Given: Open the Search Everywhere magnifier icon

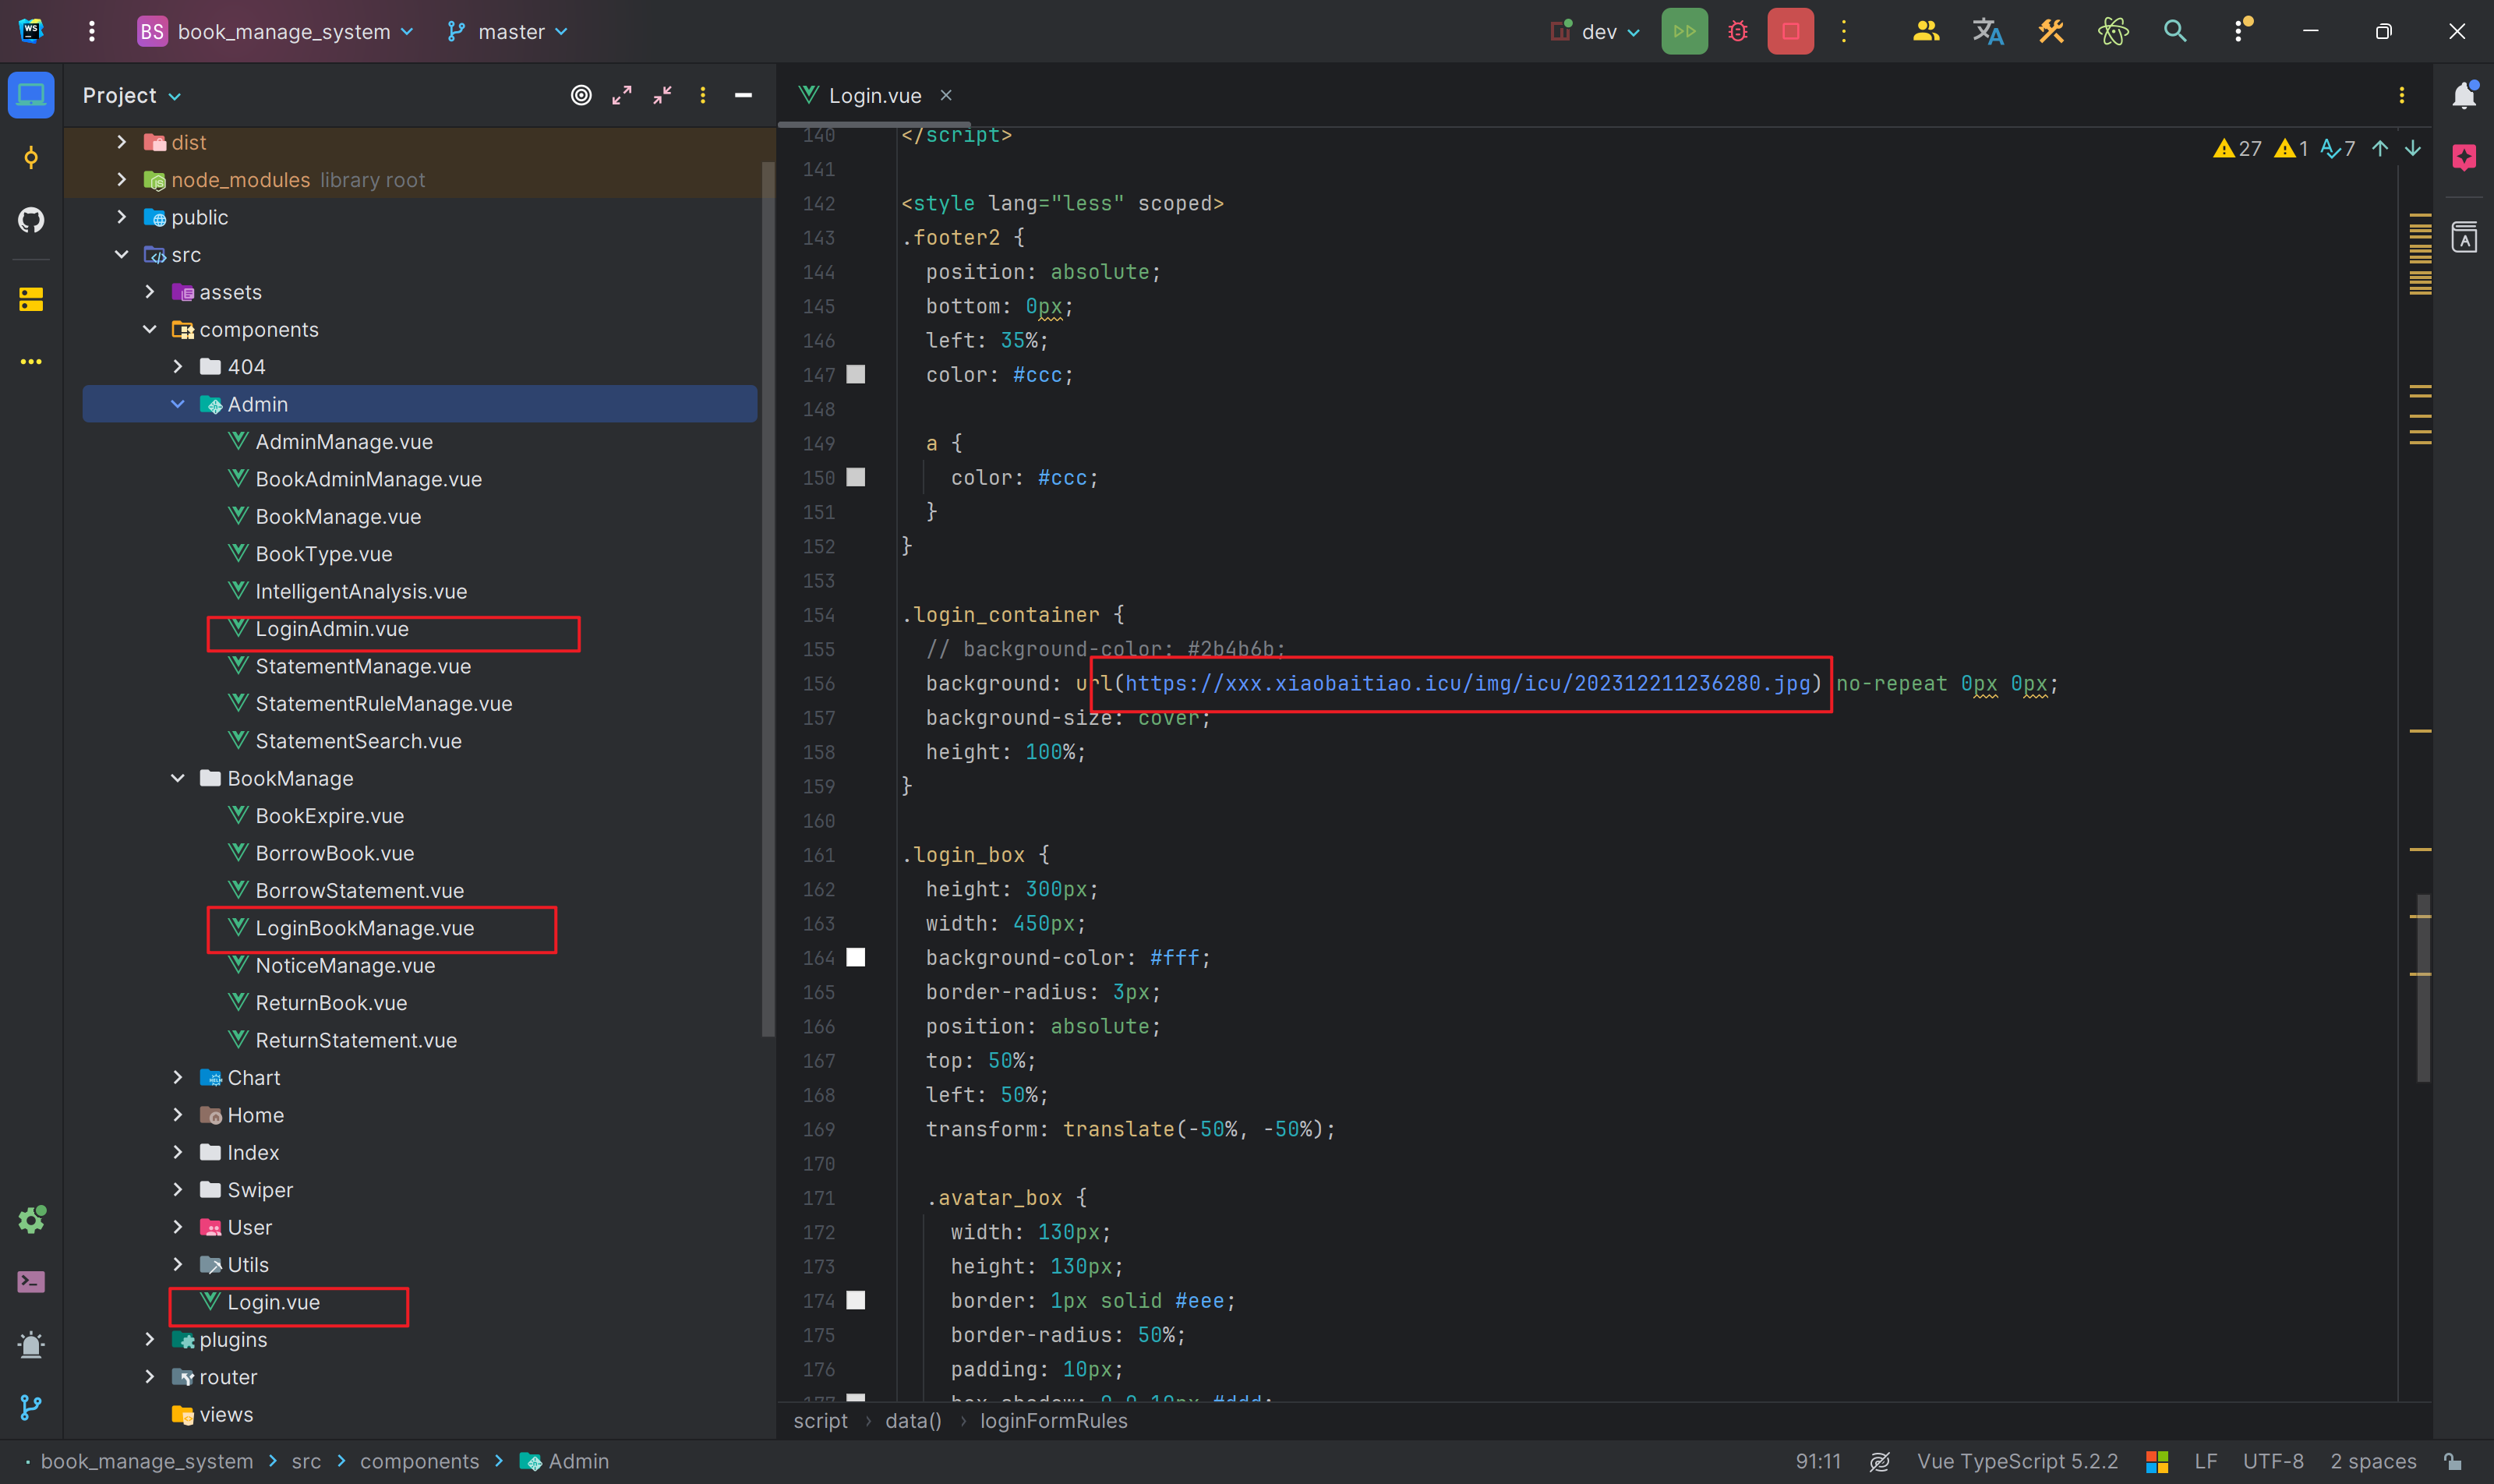Looking at the screenshot, I should pos(2175,31).
